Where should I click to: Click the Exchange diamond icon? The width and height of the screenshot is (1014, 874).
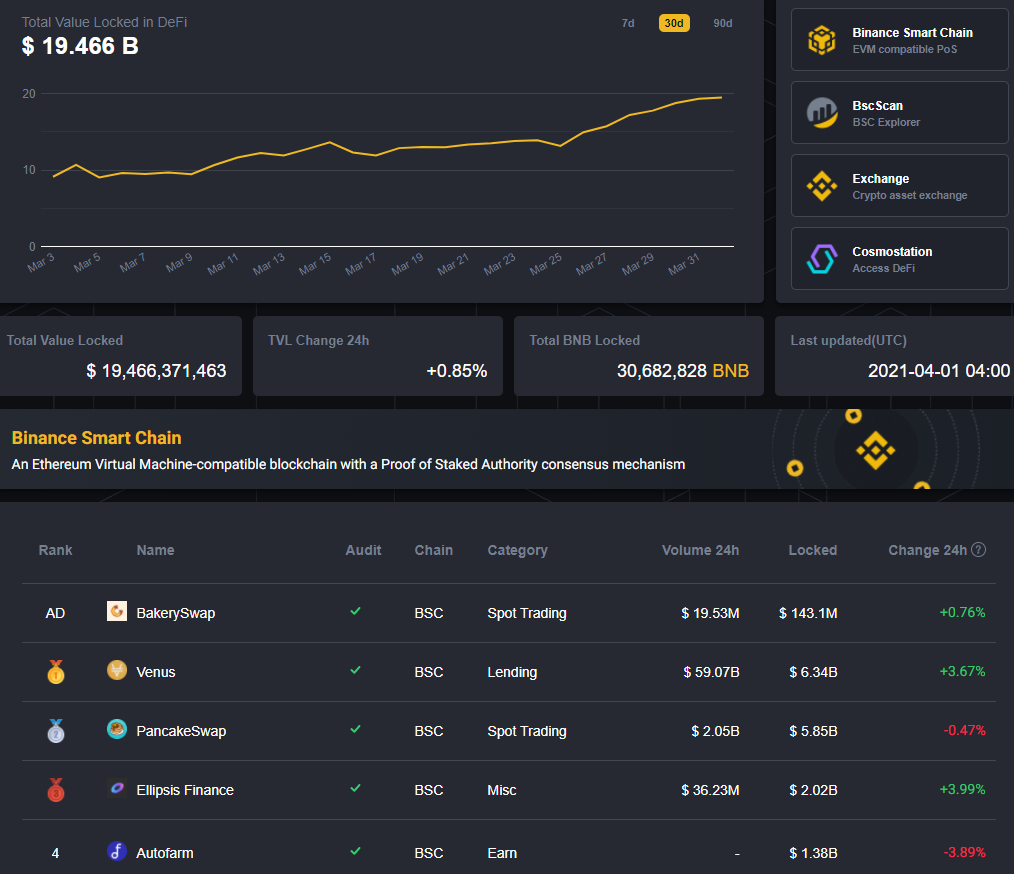822,186
